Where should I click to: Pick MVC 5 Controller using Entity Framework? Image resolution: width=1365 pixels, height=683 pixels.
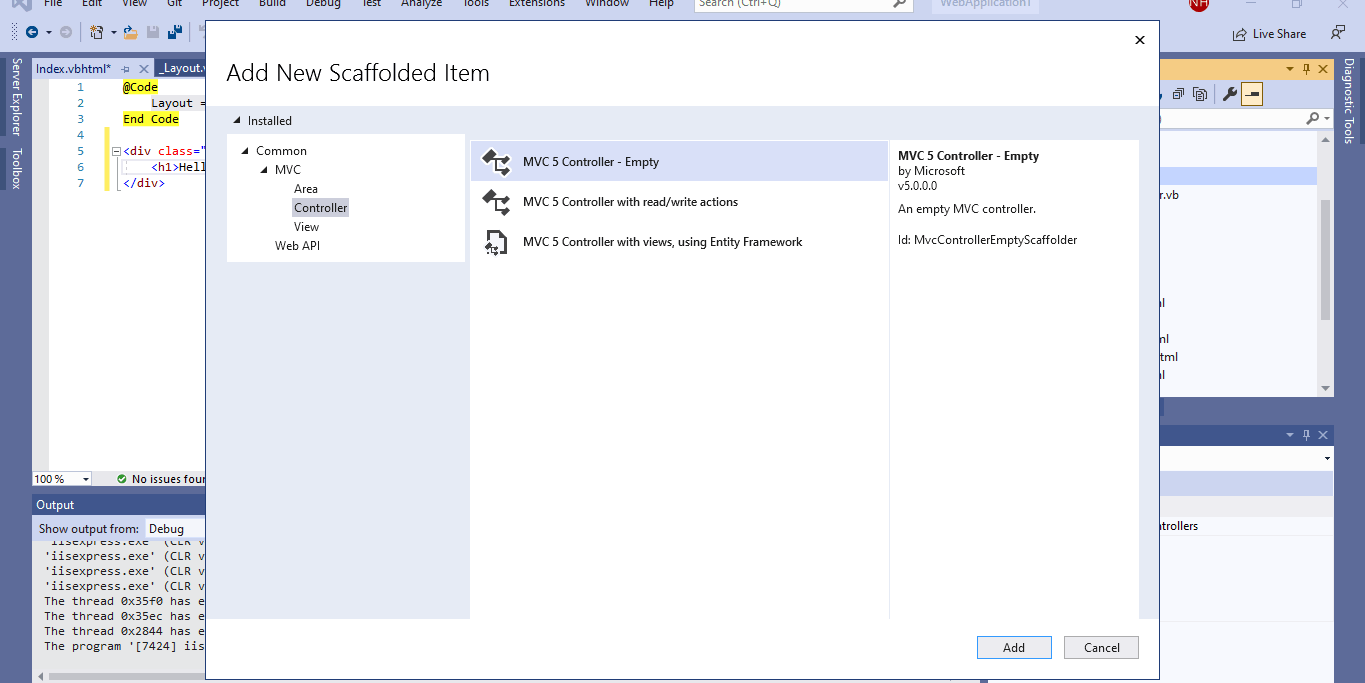pos(662,242)
